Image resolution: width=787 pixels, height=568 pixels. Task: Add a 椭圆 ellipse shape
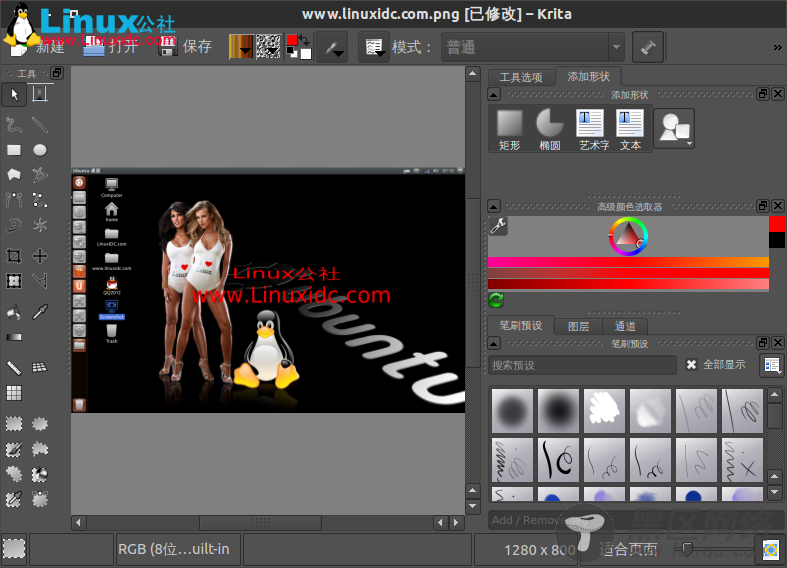[550, 129]
